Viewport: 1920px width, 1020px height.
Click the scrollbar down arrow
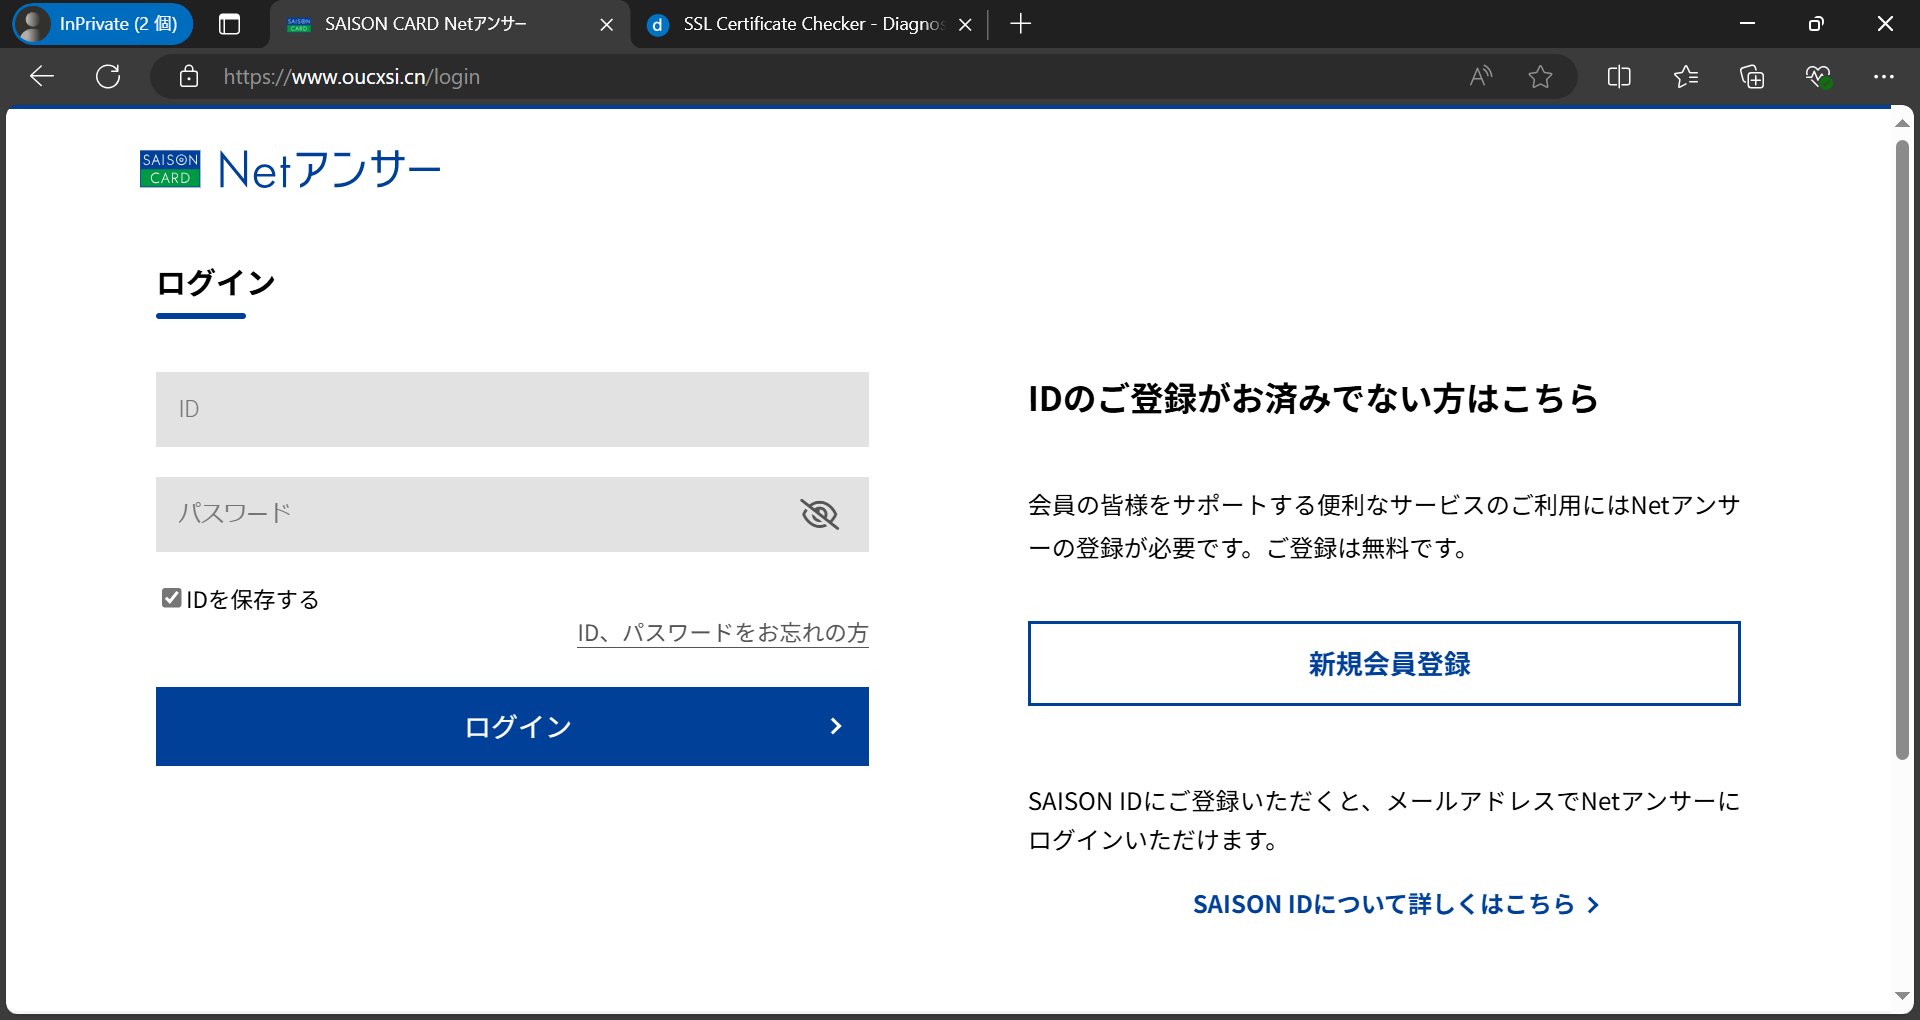(x=1902, y=996)
